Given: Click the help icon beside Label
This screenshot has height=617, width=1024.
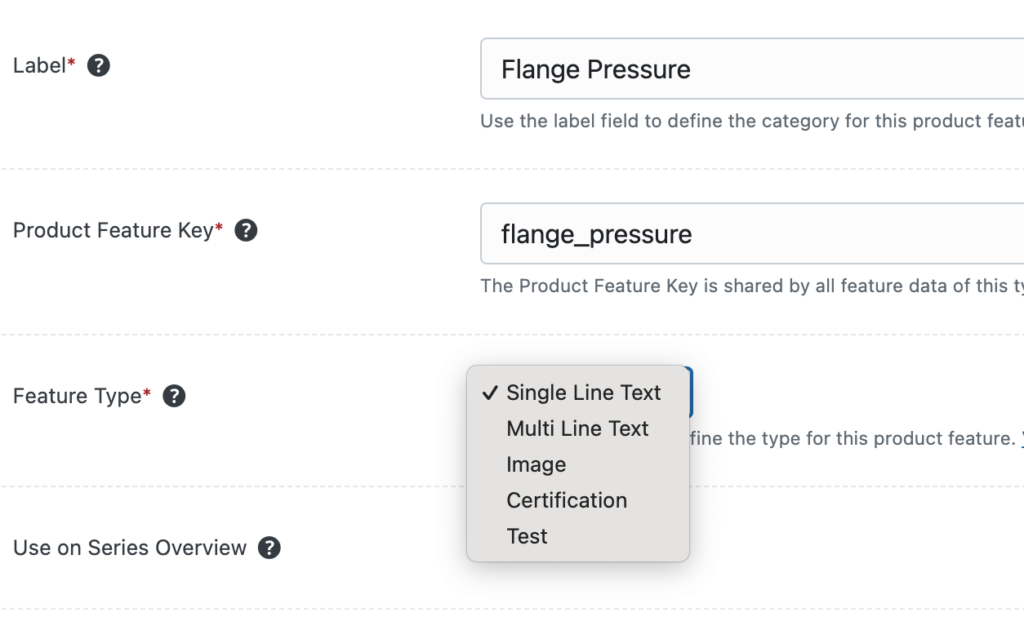Looking at the screenshot, I should [x=98, y=66].
